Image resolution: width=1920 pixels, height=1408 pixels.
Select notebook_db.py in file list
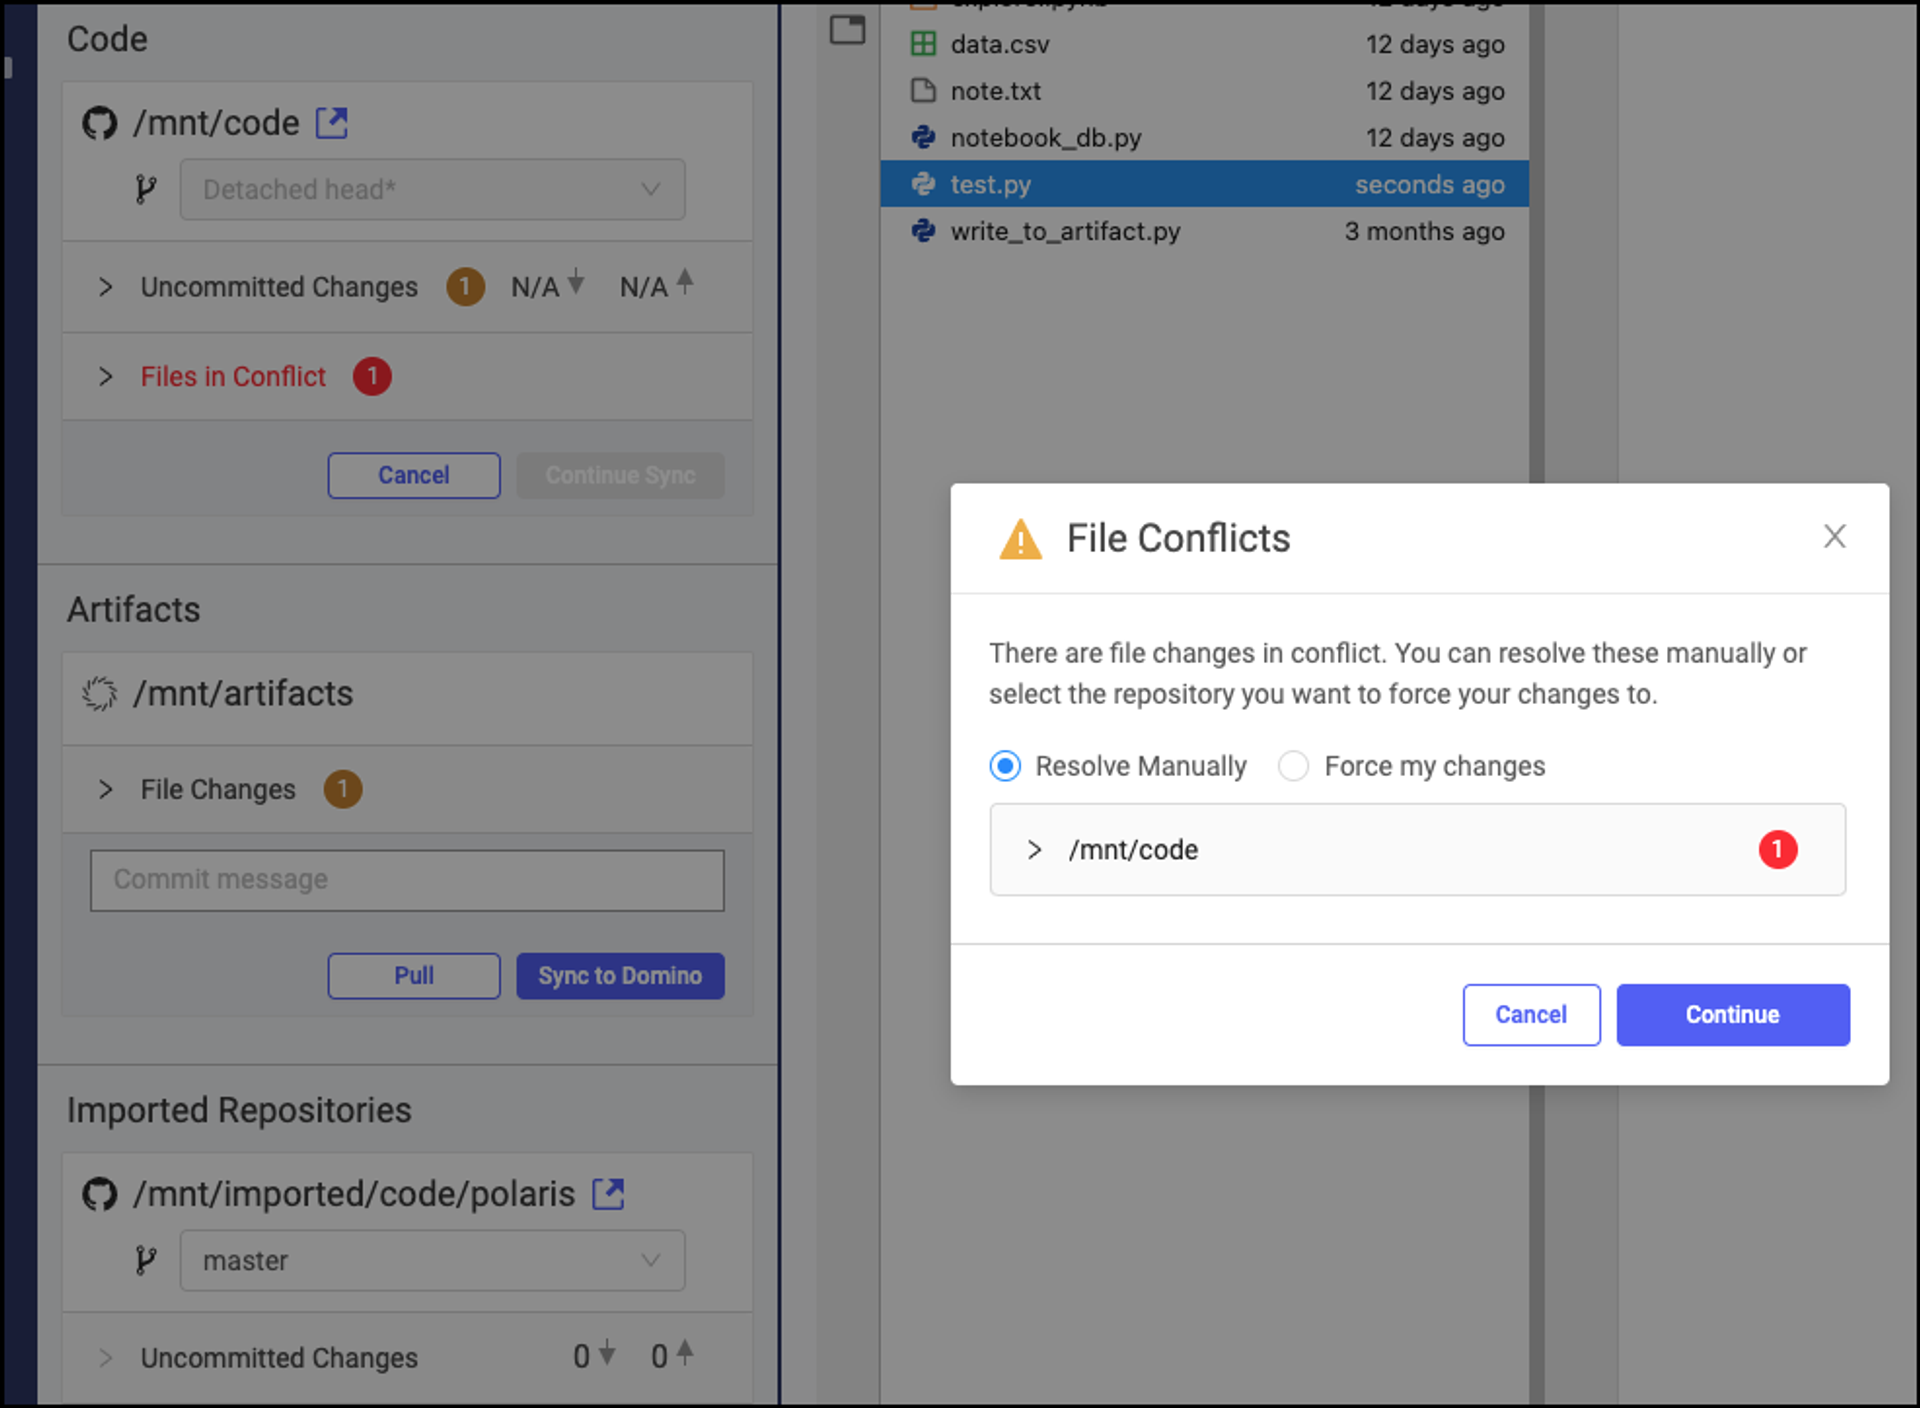coord(1045,138)
